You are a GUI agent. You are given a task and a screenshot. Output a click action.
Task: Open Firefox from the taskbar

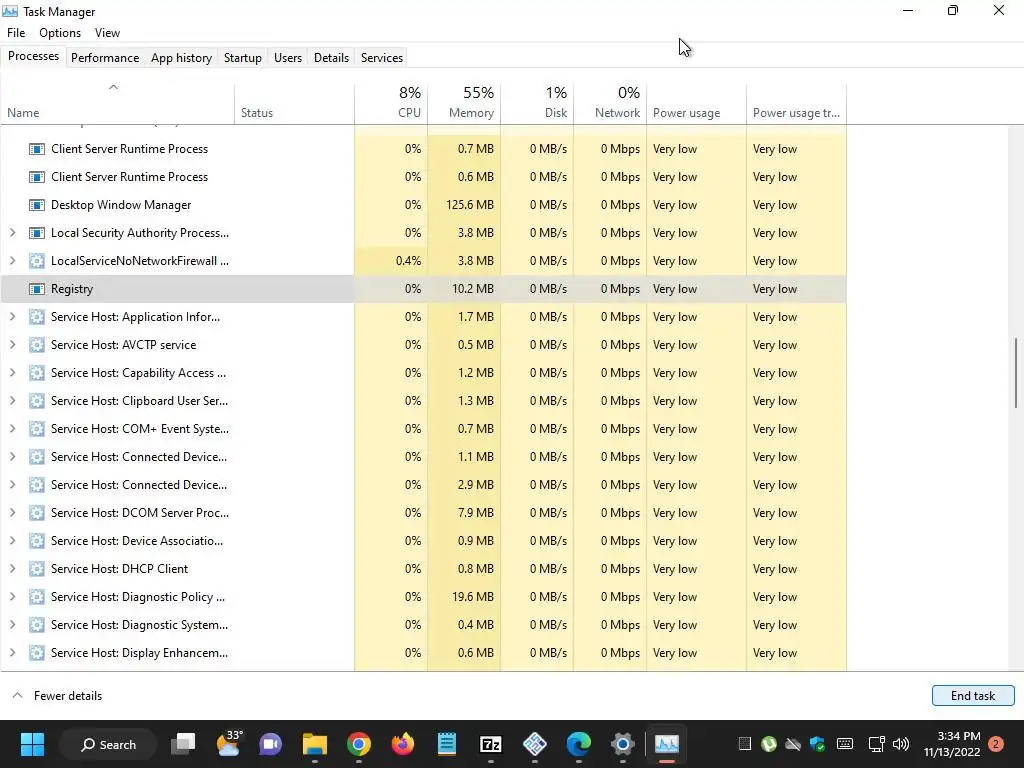[x=402, y=744]
